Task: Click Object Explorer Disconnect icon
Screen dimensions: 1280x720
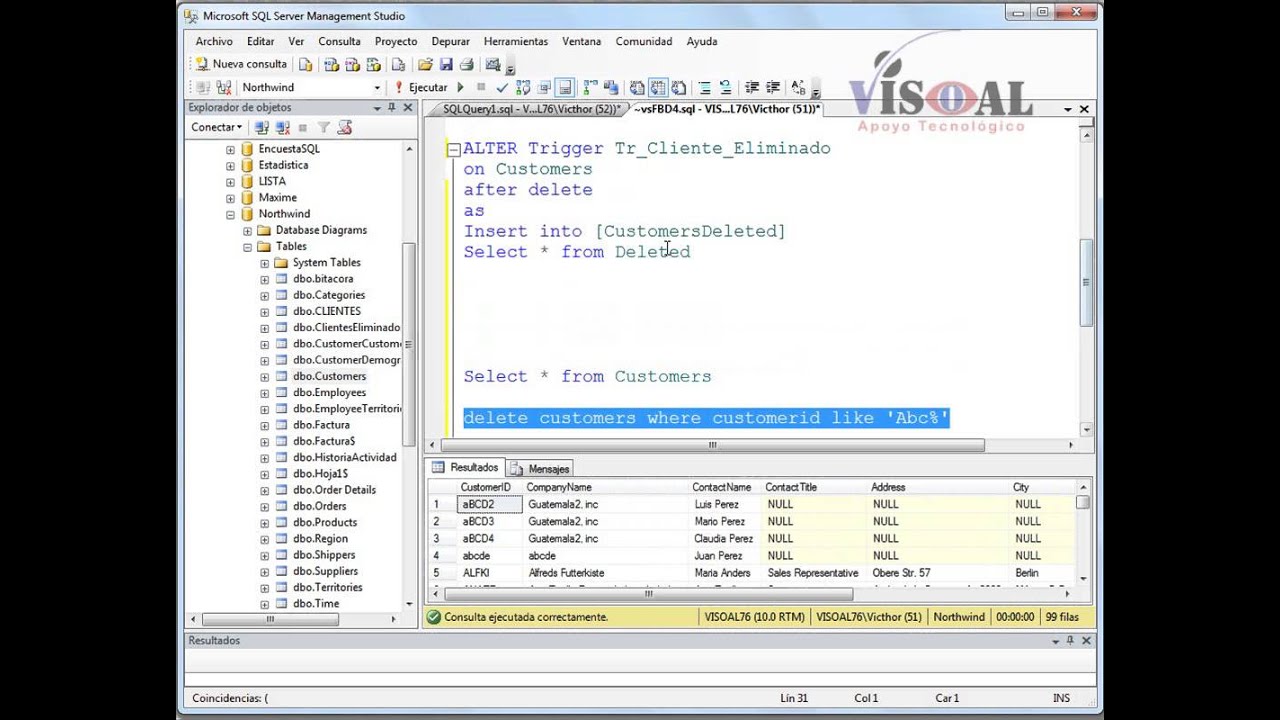Action: point(282,127)
